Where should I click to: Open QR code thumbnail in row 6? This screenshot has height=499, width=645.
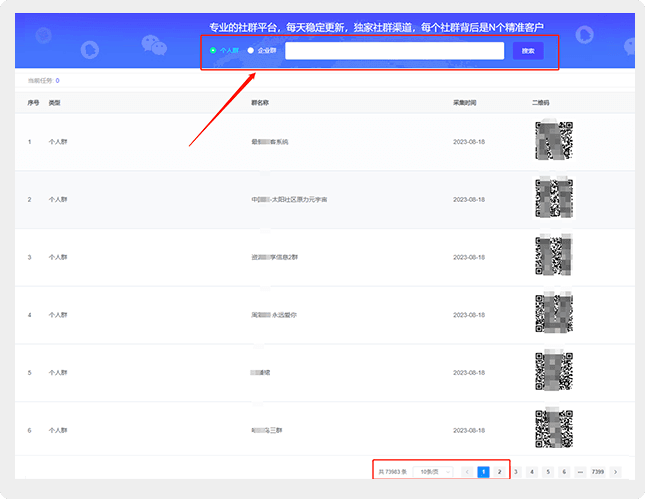(x=554, y=429)
